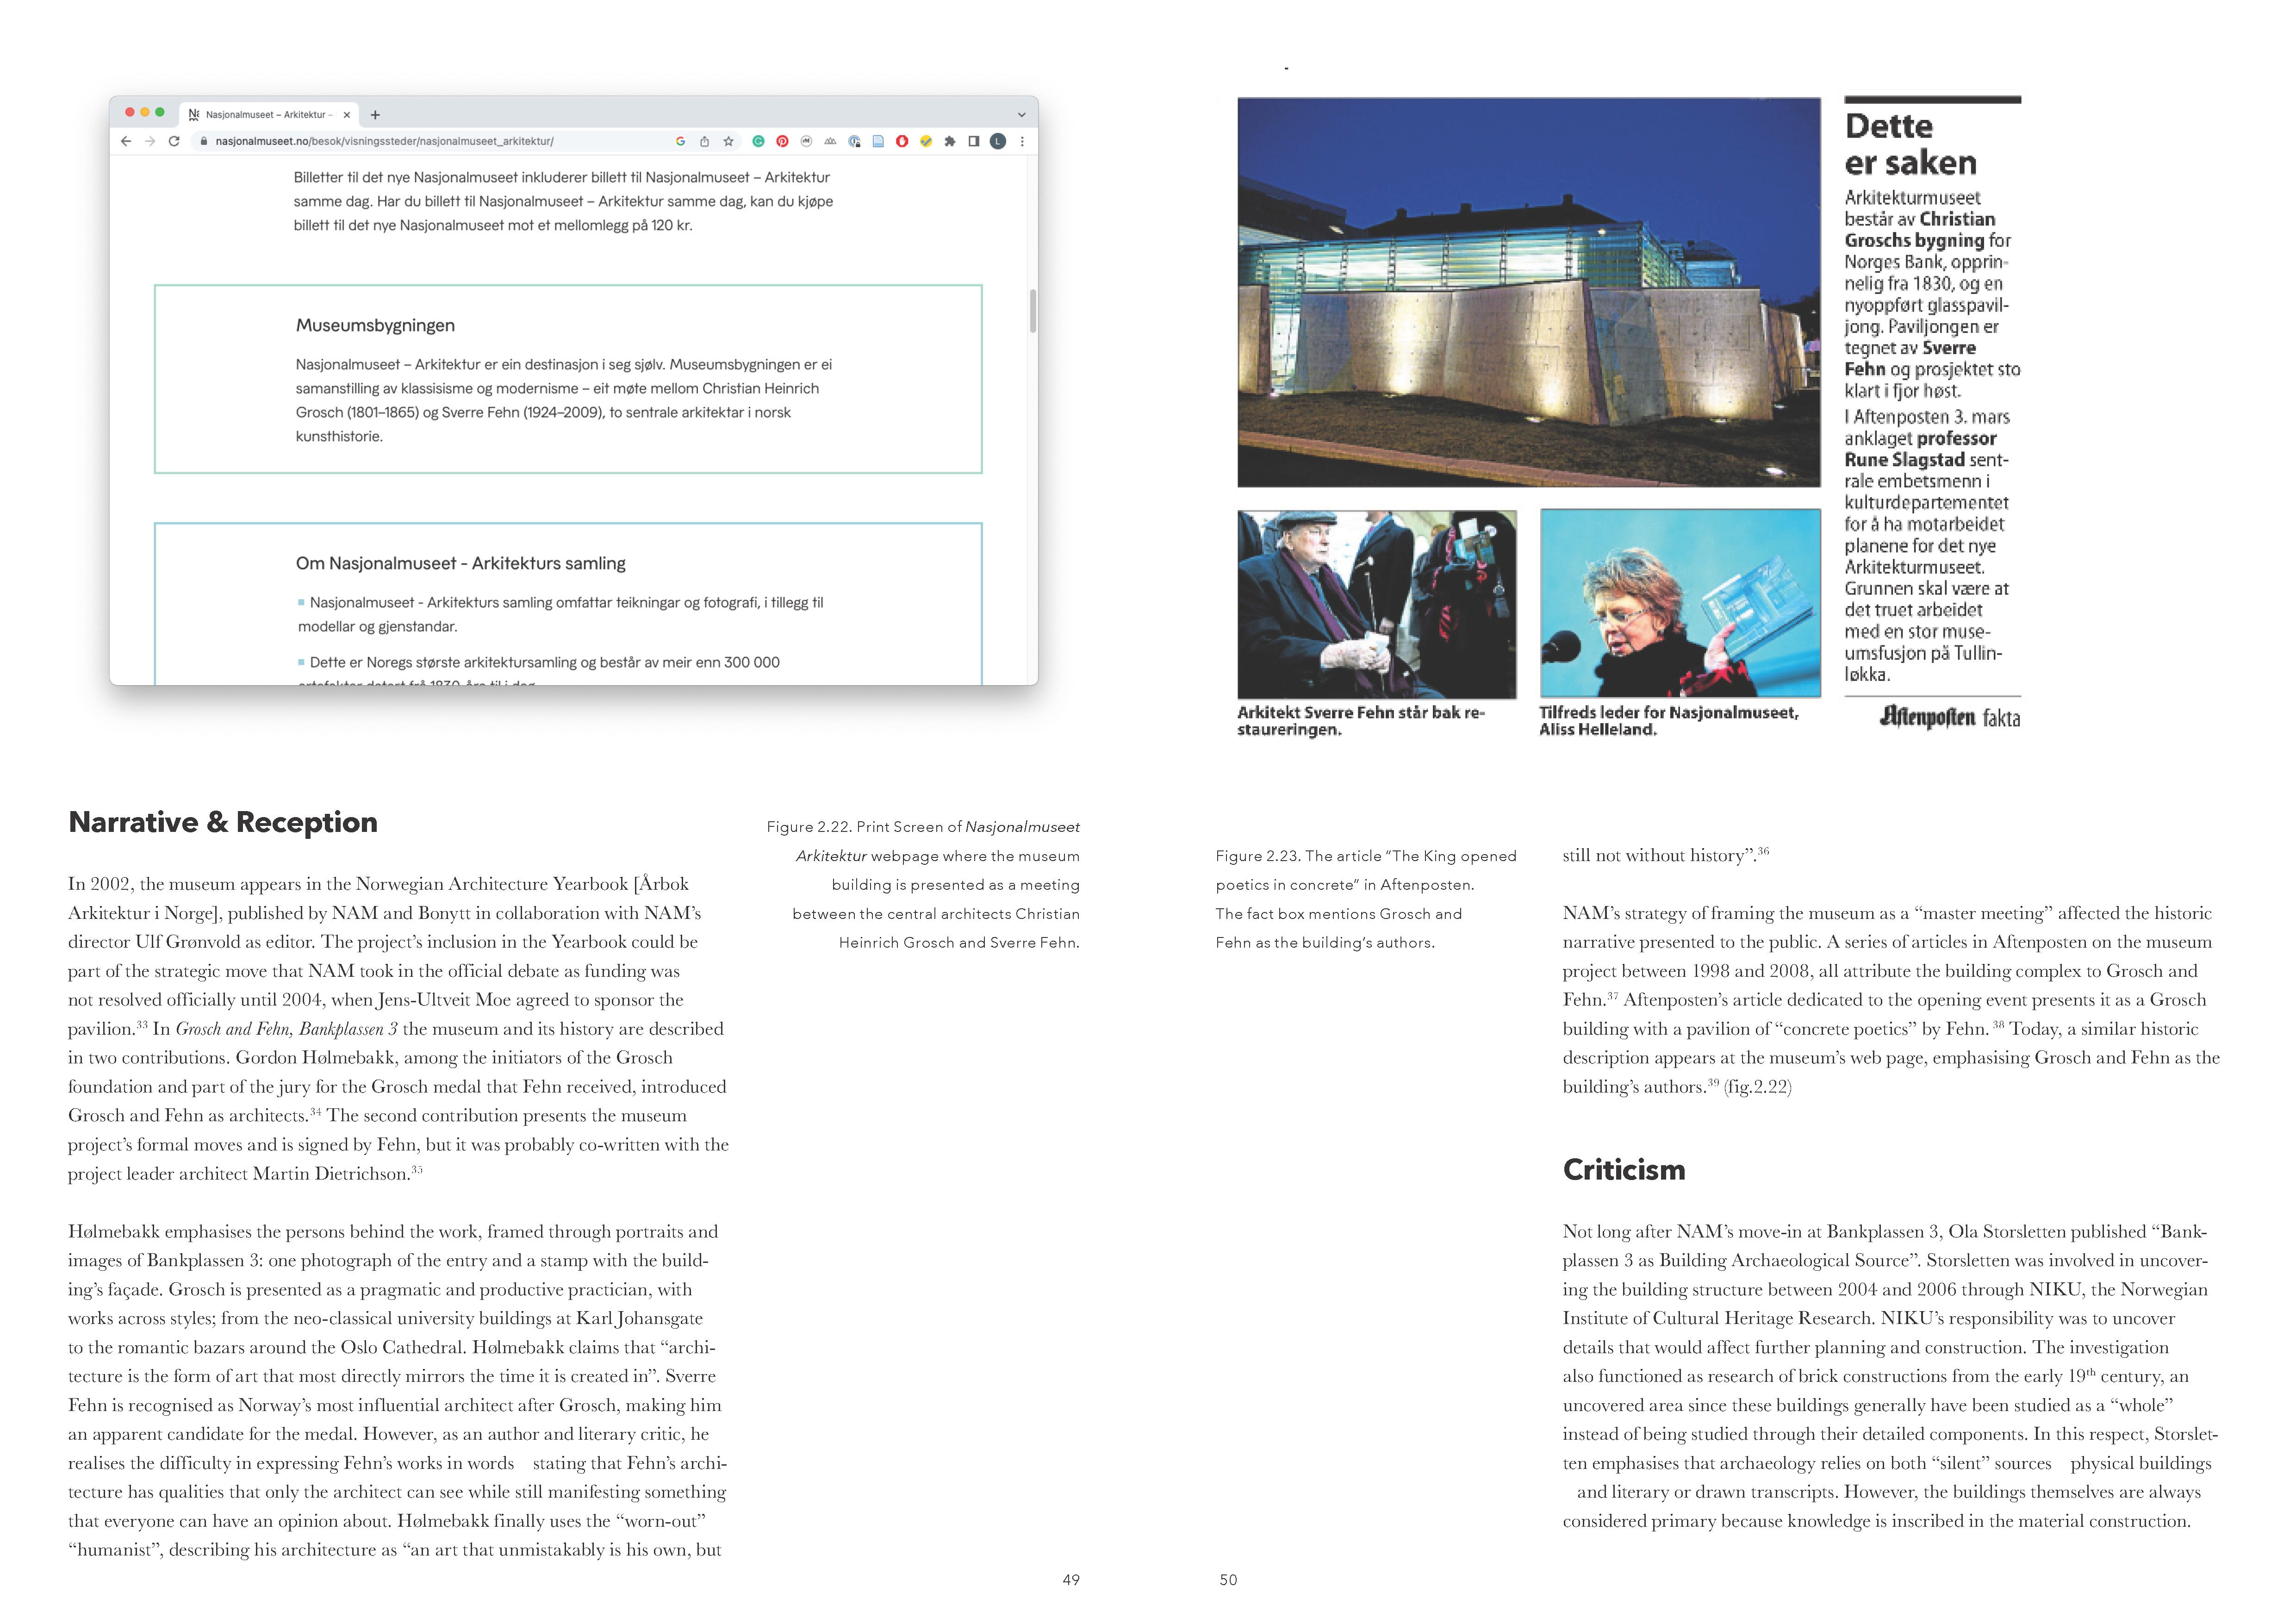
Task: Close the Nasjonalmuseet tab
Action: pos(347,115)
